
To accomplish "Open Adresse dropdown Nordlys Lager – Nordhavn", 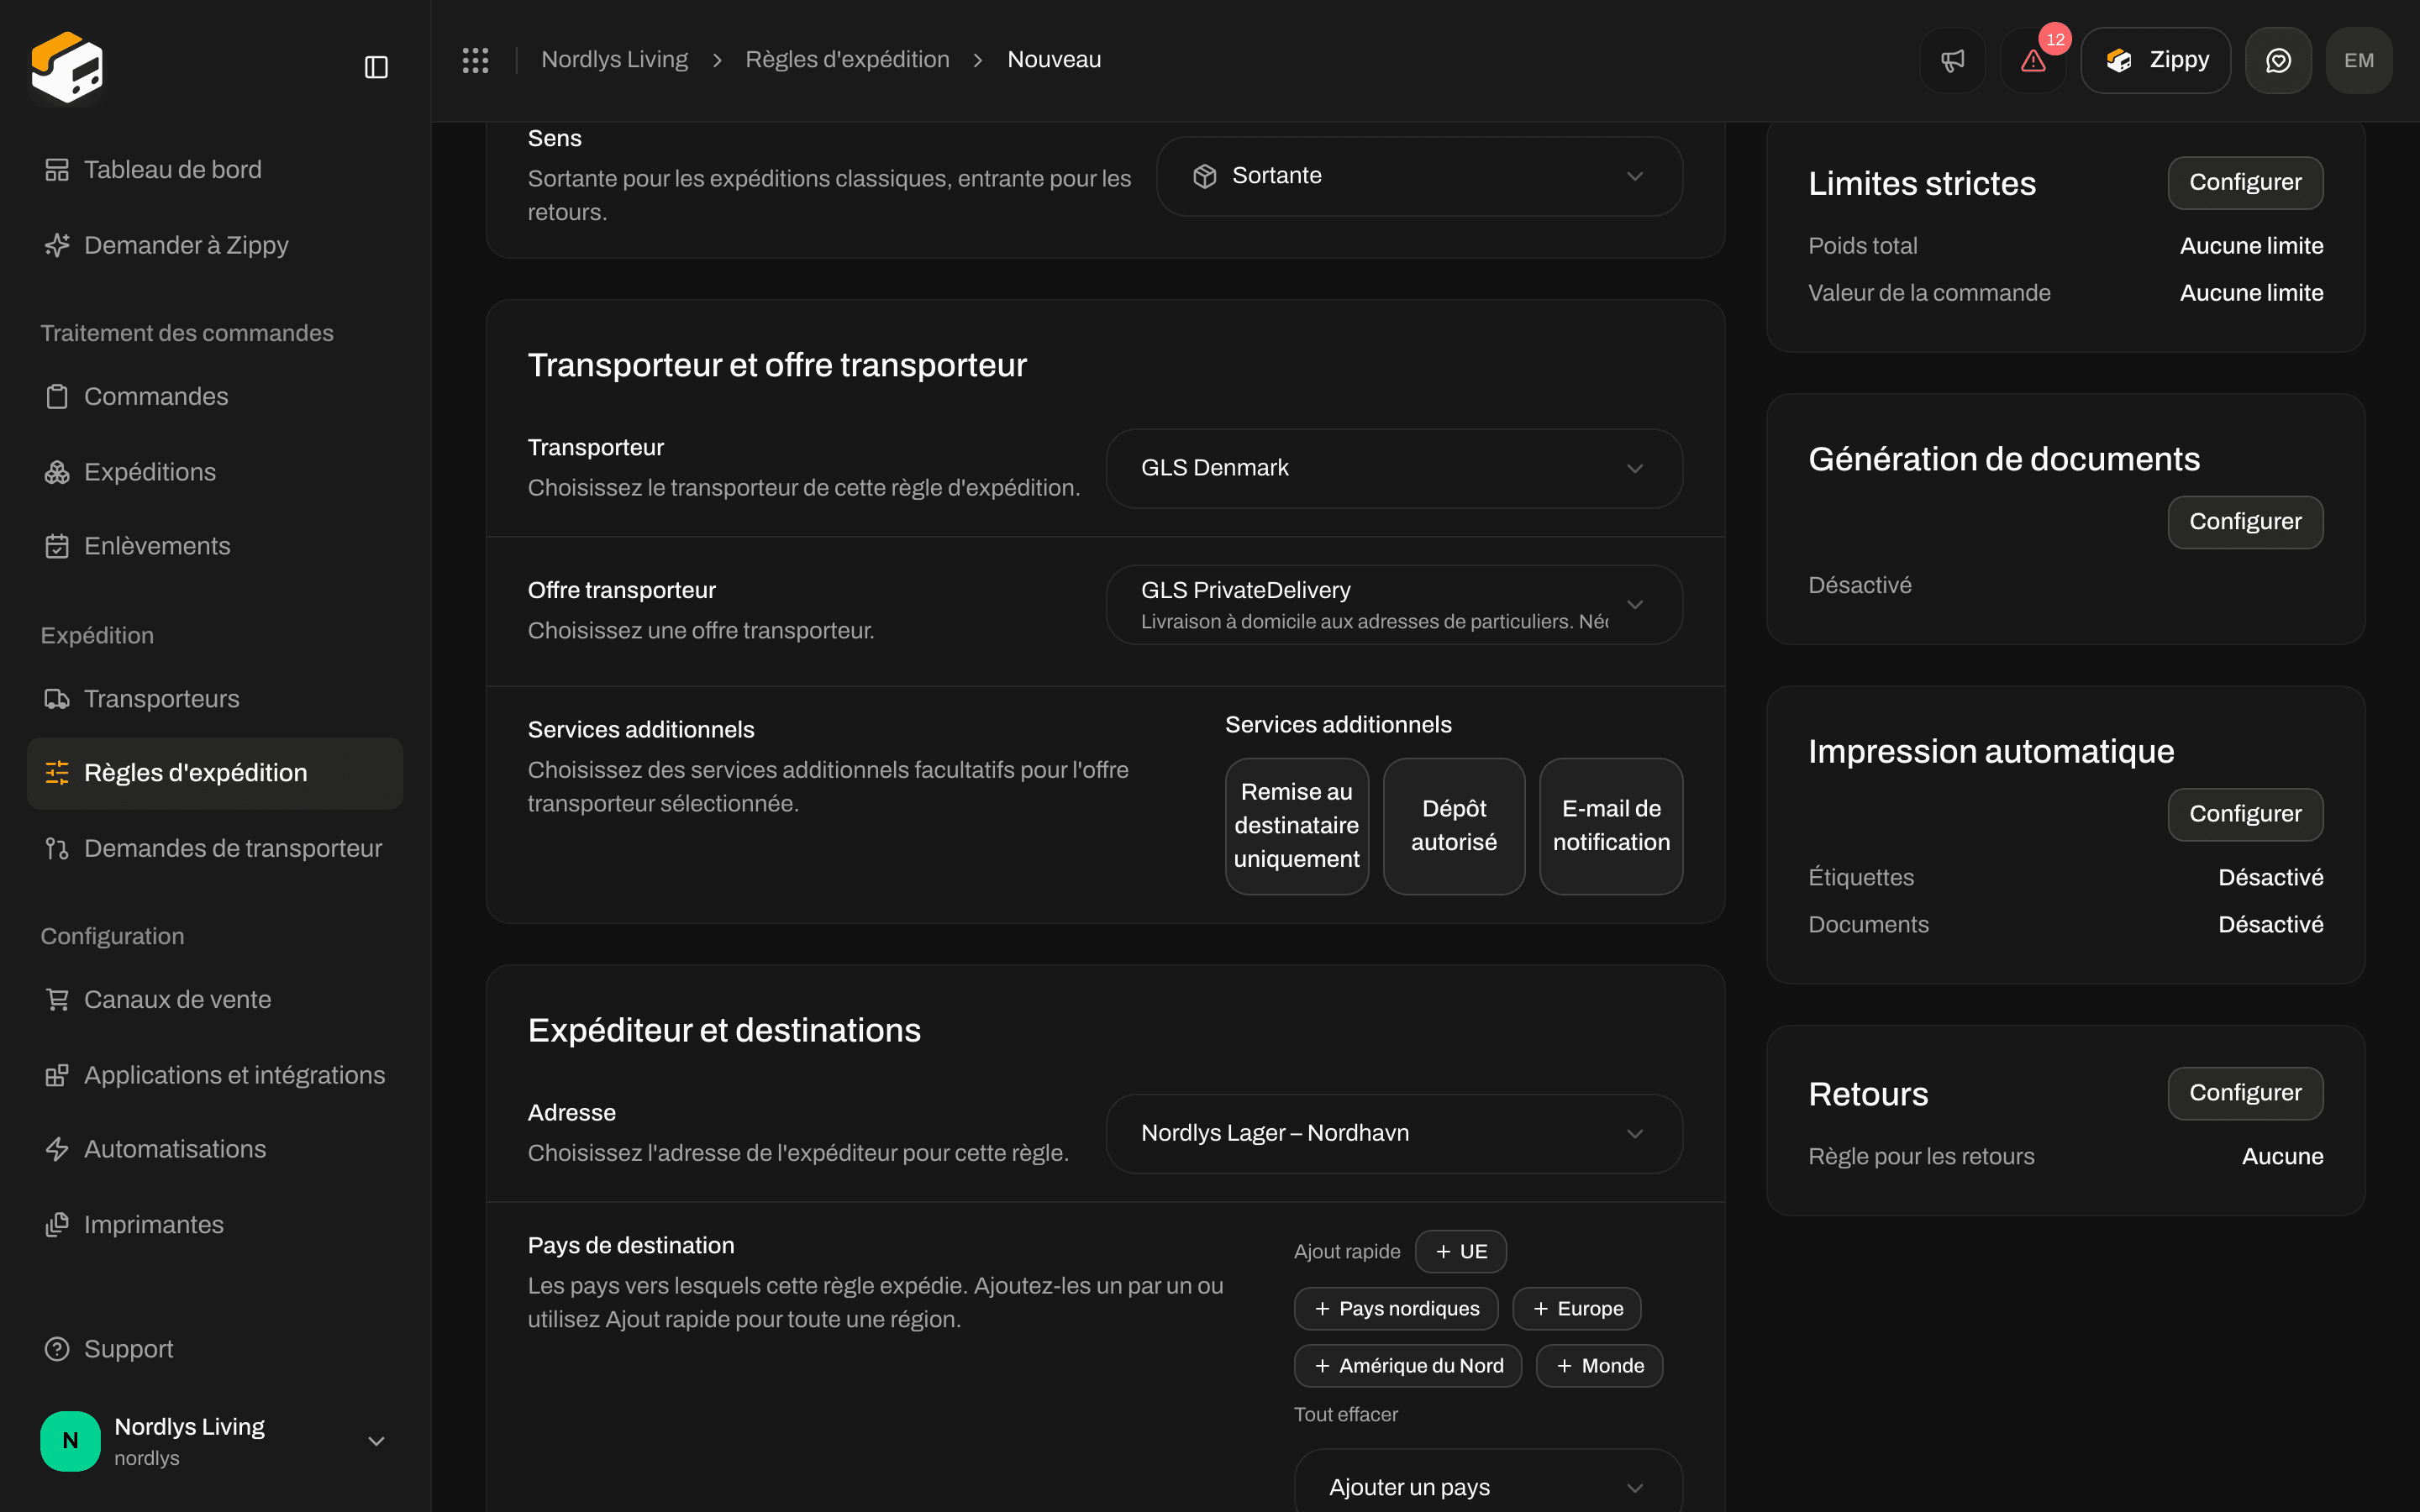I will [1394, 1134].
